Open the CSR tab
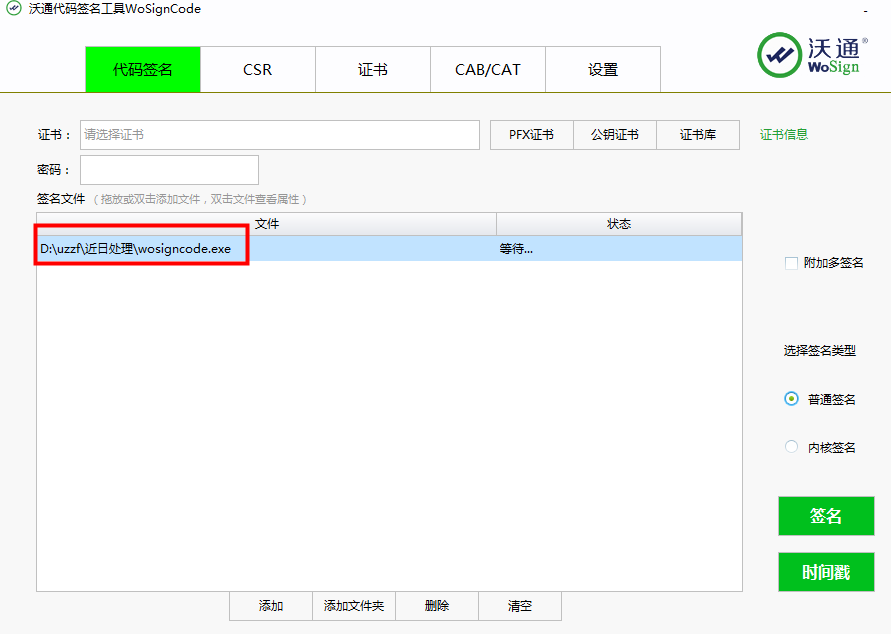 tap(257, 69)
